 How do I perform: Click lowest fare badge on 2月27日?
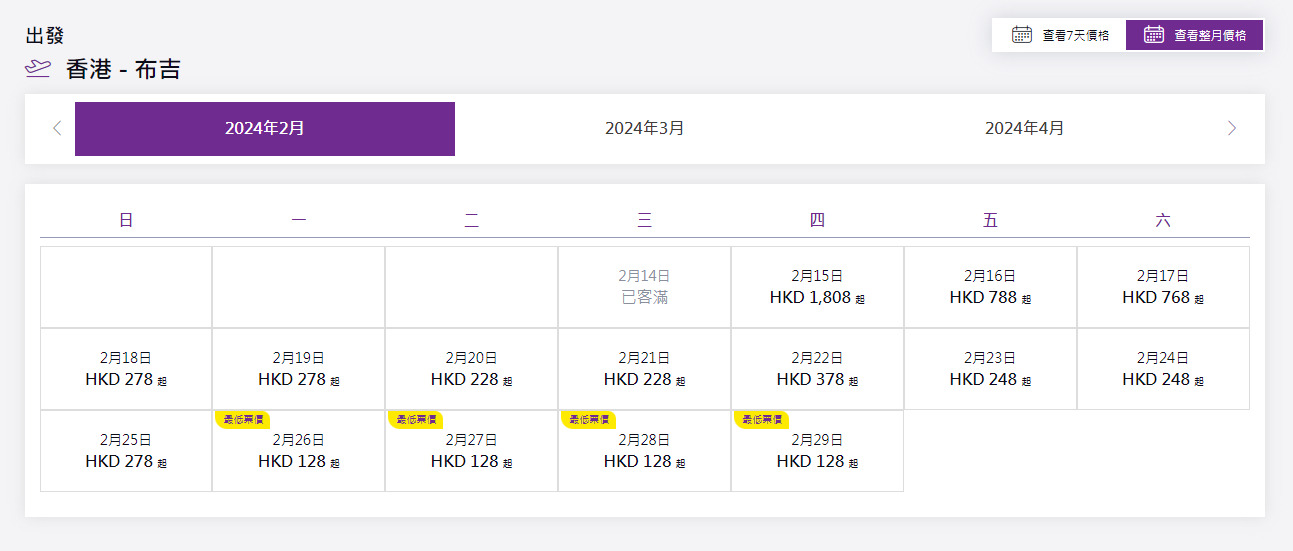point(415,420)
